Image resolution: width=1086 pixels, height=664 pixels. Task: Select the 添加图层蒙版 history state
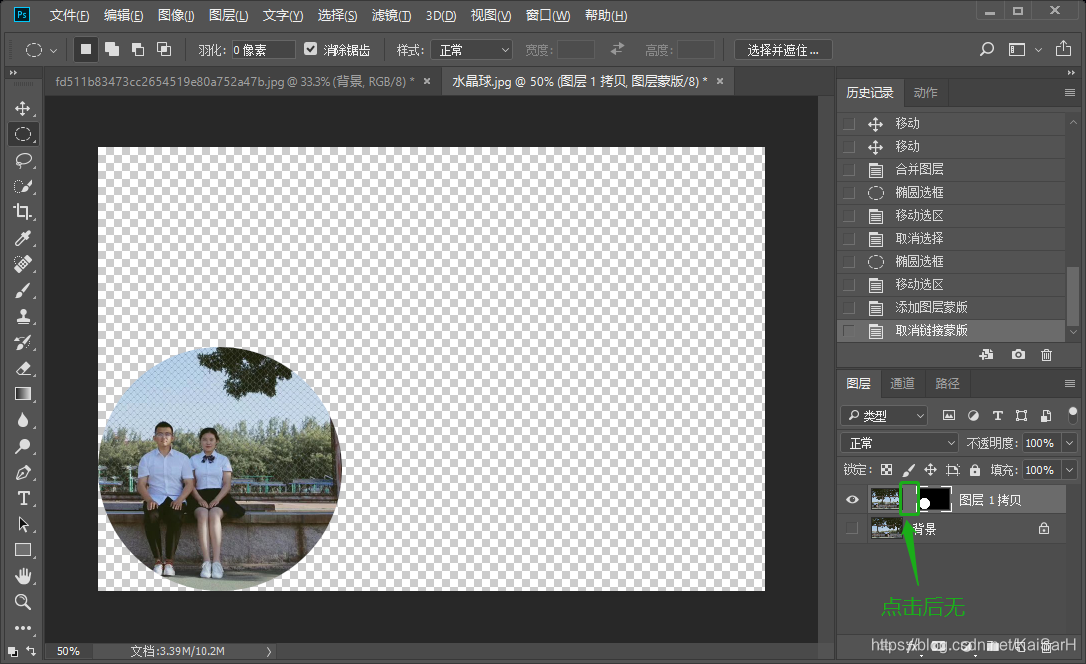(x=951, y=307)
